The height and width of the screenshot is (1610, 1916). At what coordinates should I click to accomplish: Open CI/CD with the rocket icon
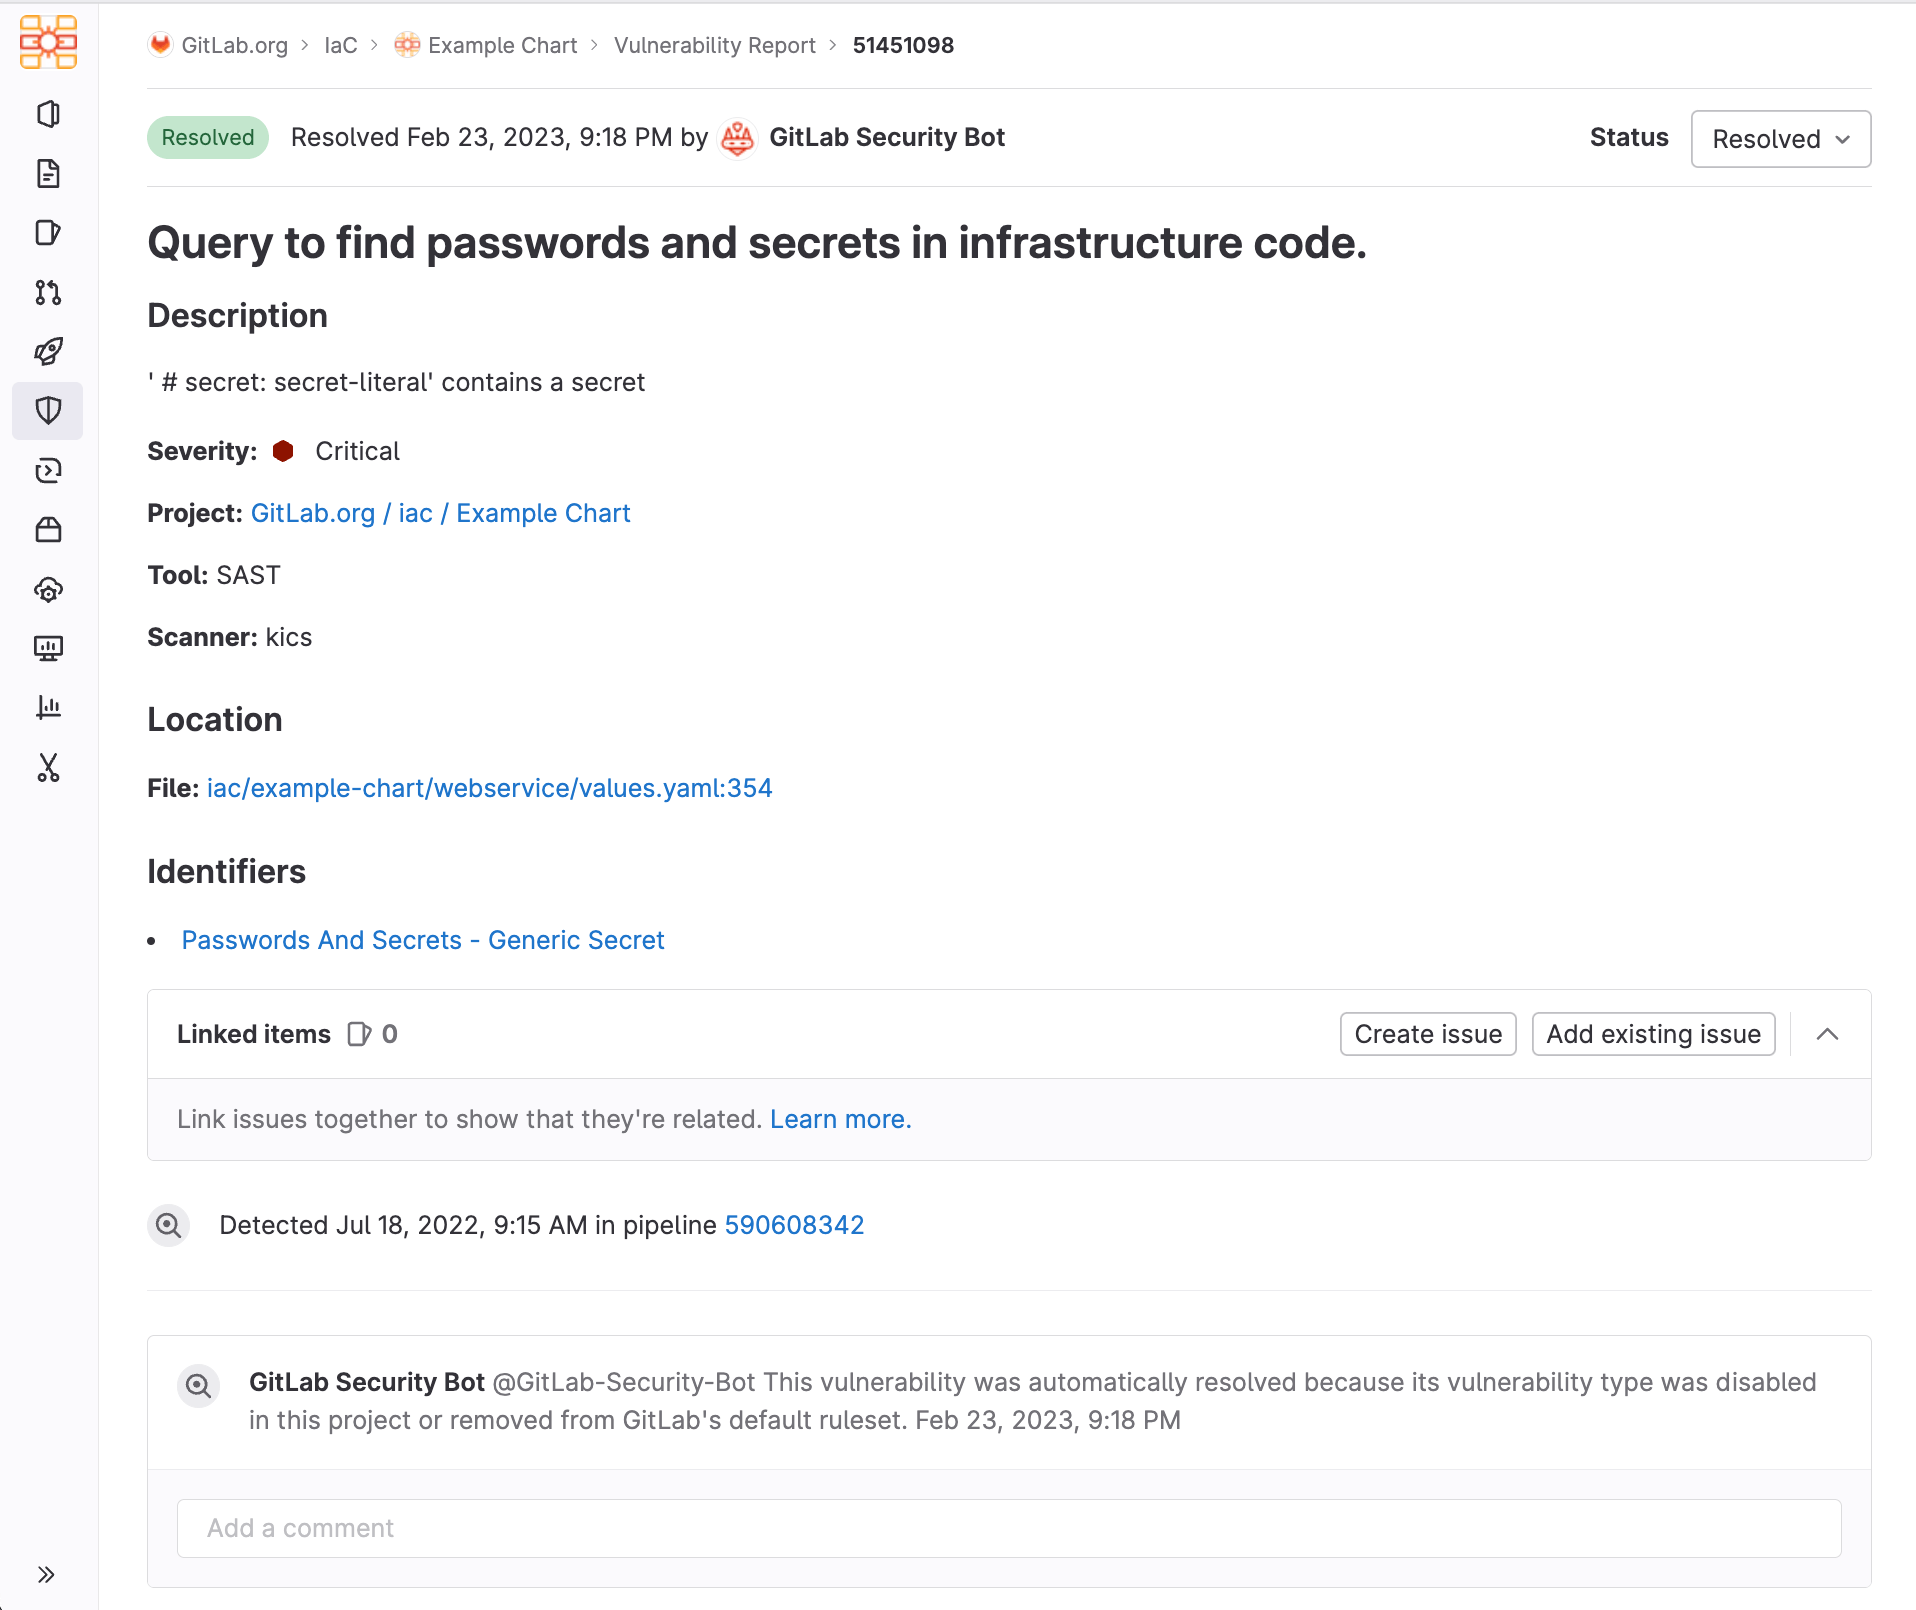47,351
